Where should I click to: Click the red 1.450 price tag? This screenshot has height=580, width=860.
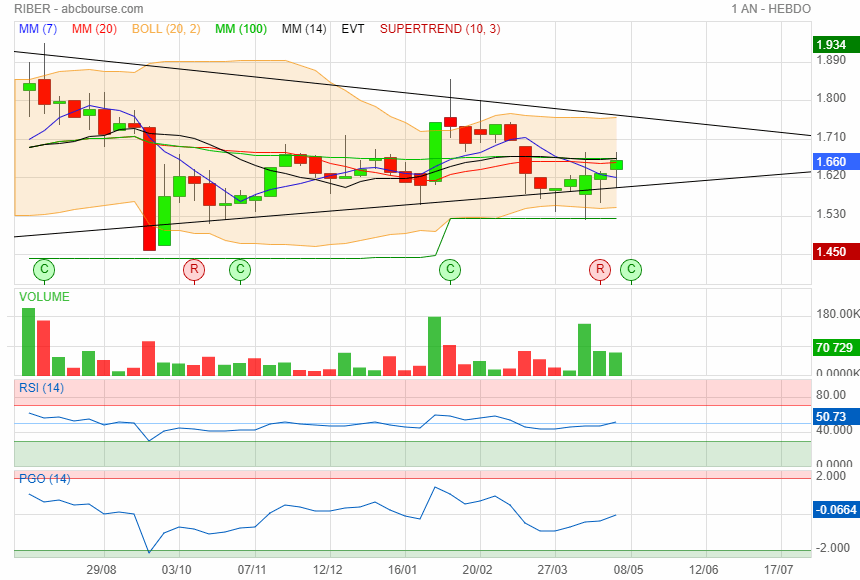tap(836, 252)
